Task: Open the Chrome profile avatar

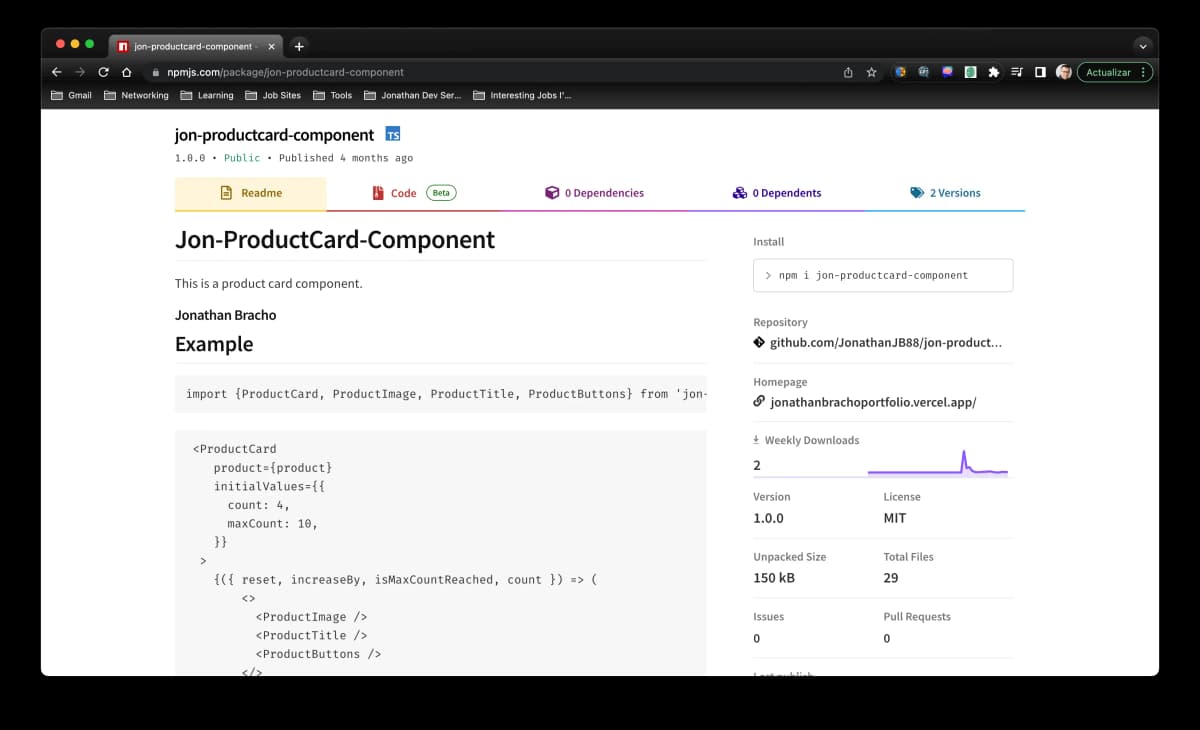Action: [1064, 72]
